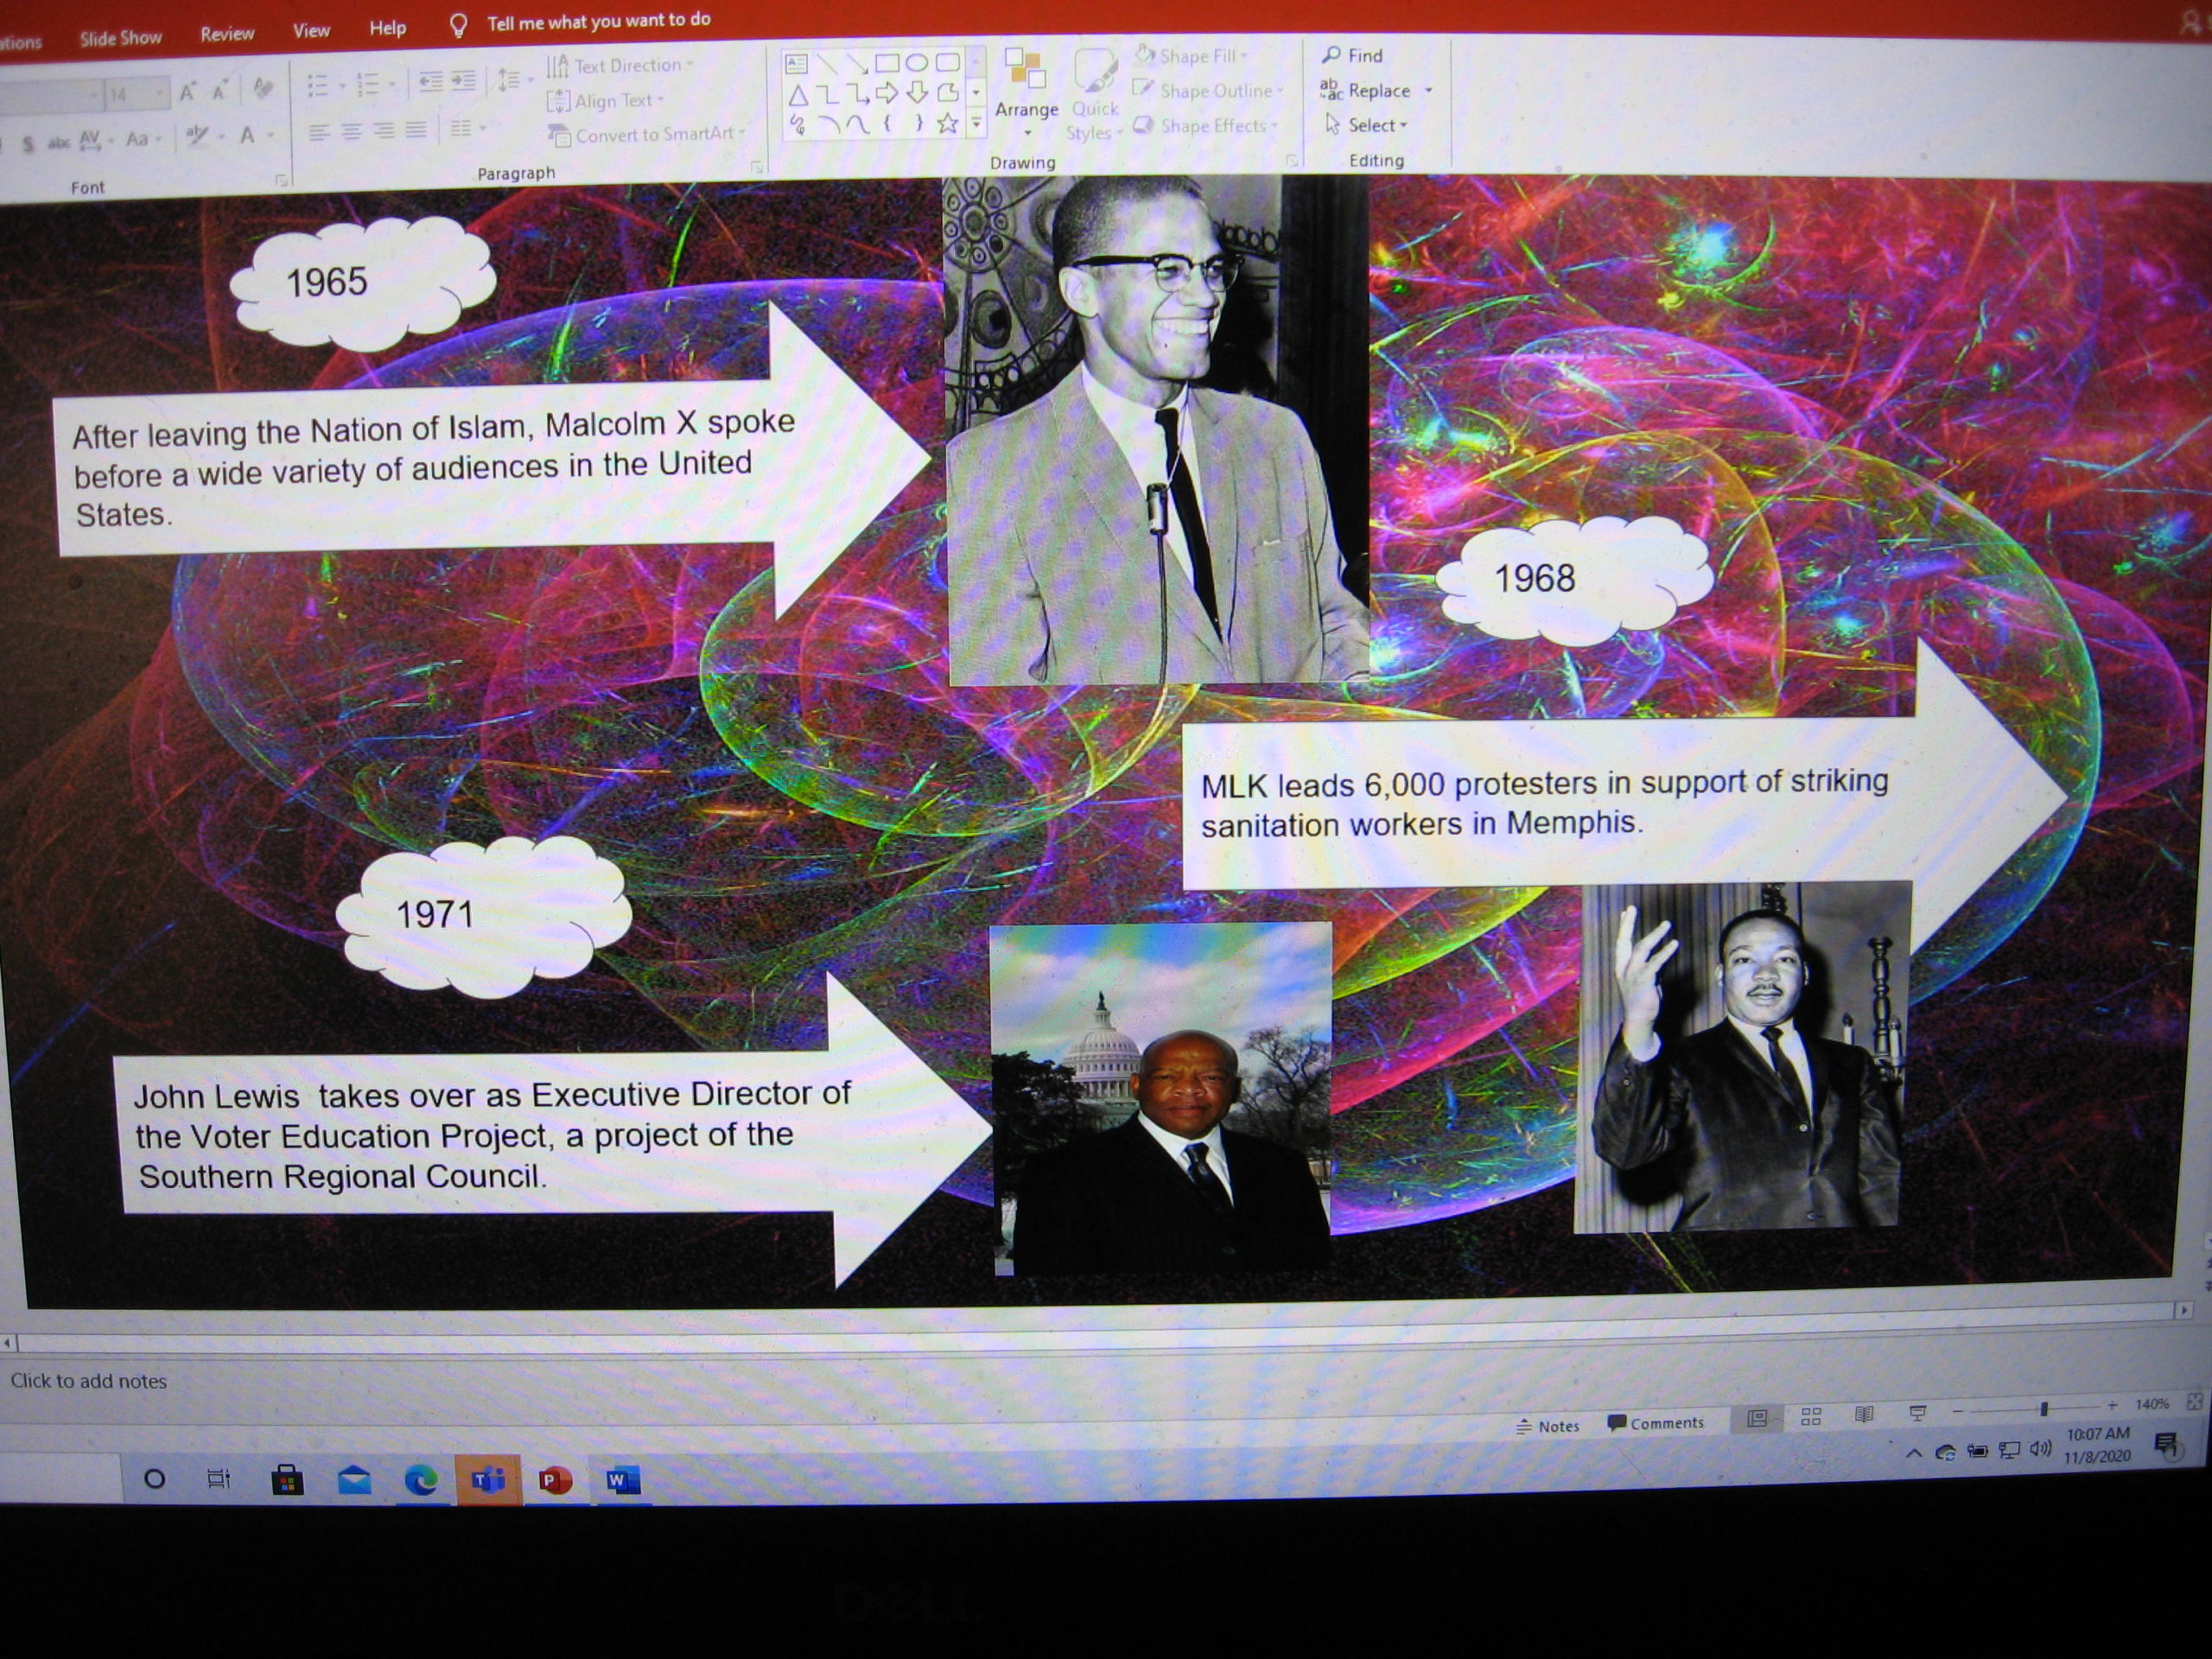2212x1659 pixels.
Task: Toggle the Notes pane button
Action: [1548, 1426]
